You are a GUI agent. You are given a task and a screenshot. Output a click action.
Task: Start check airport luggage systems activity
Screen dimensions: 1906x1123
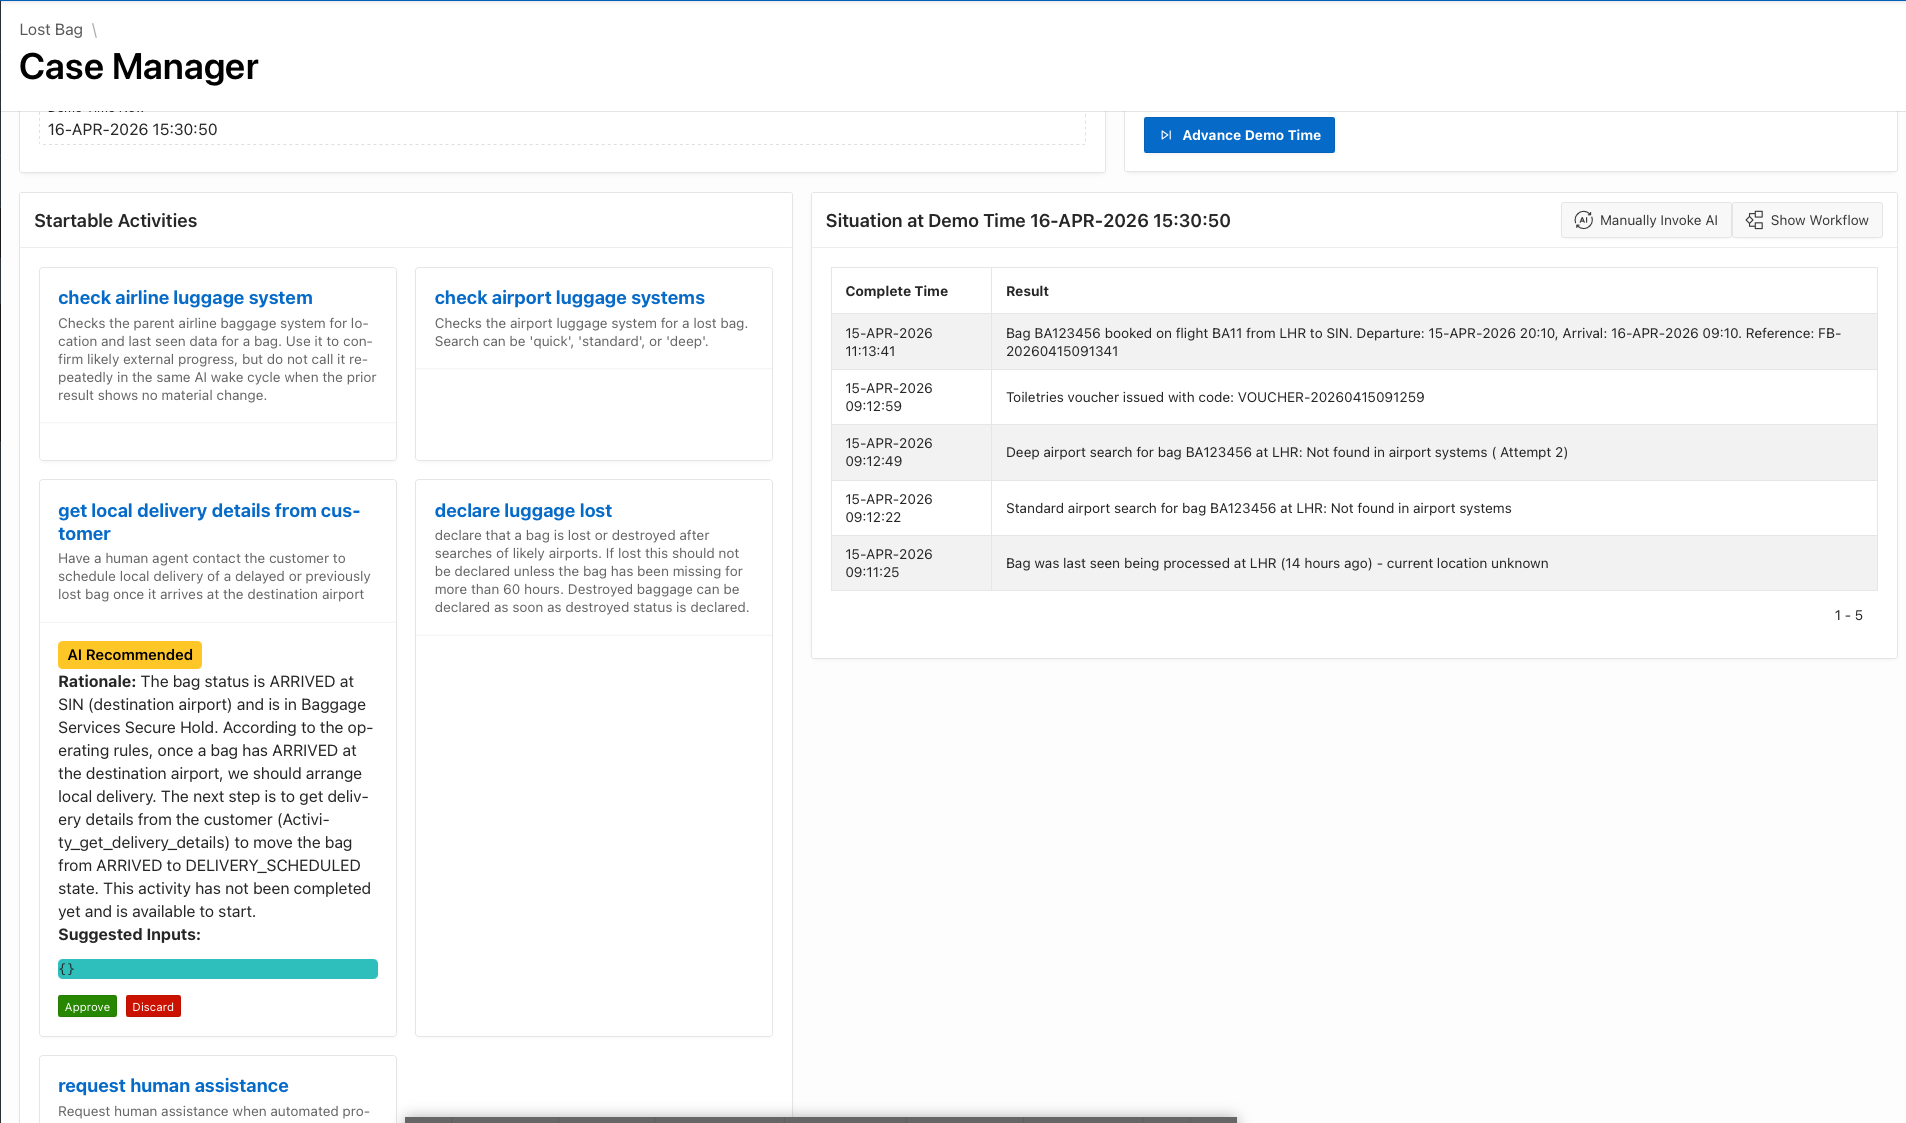point(569,298)
